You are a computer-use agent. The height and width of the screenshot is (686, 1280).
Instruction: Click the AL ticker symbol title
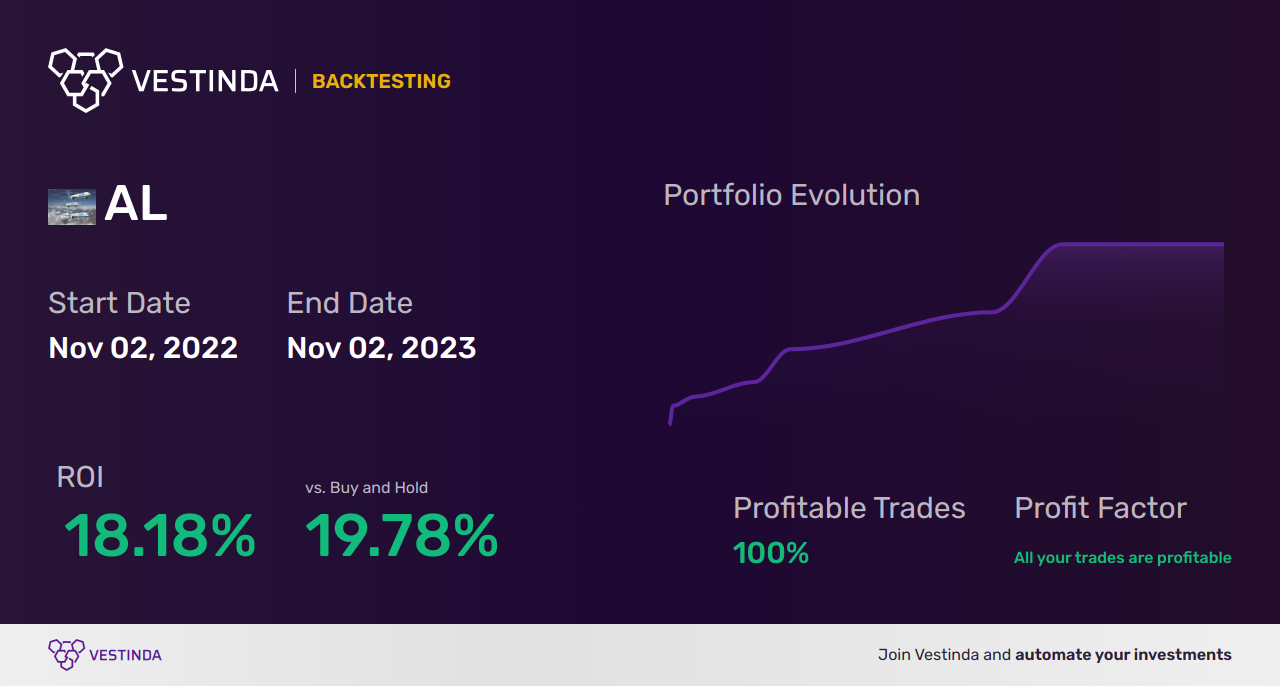(136, 205)
